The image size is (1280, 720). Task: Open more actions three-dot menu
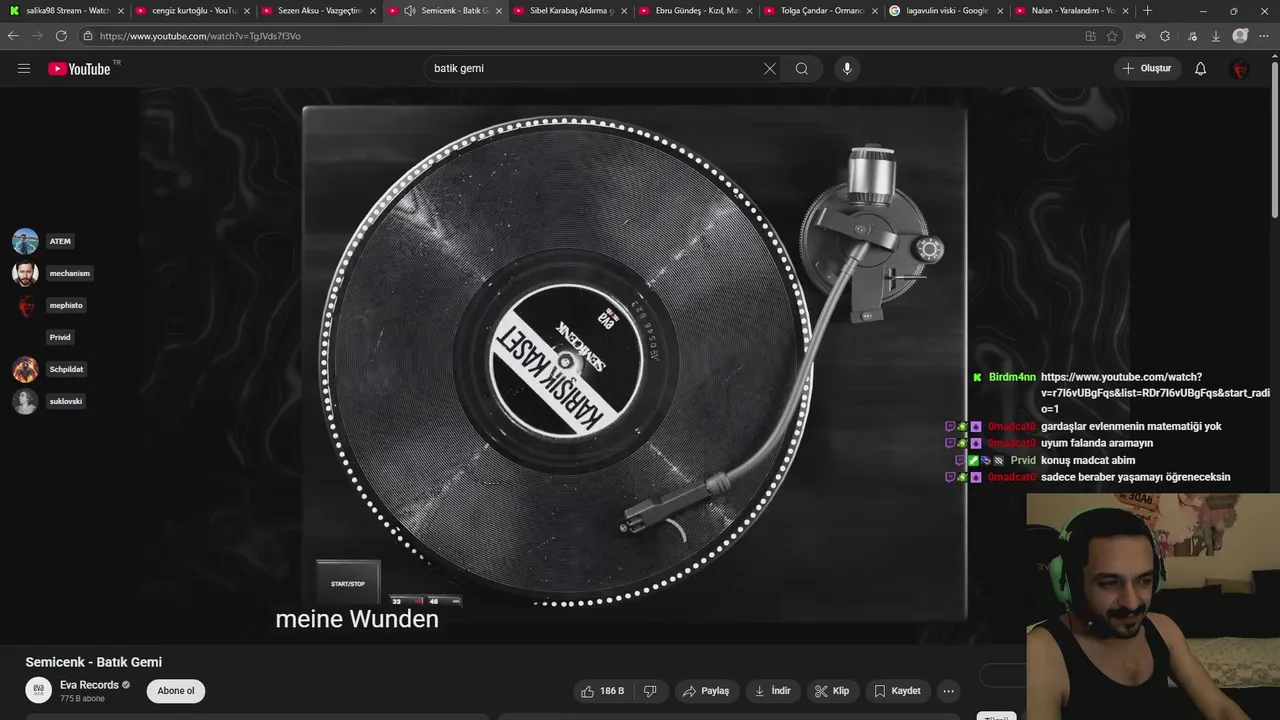pyautogui.click(x=949, y=691)
